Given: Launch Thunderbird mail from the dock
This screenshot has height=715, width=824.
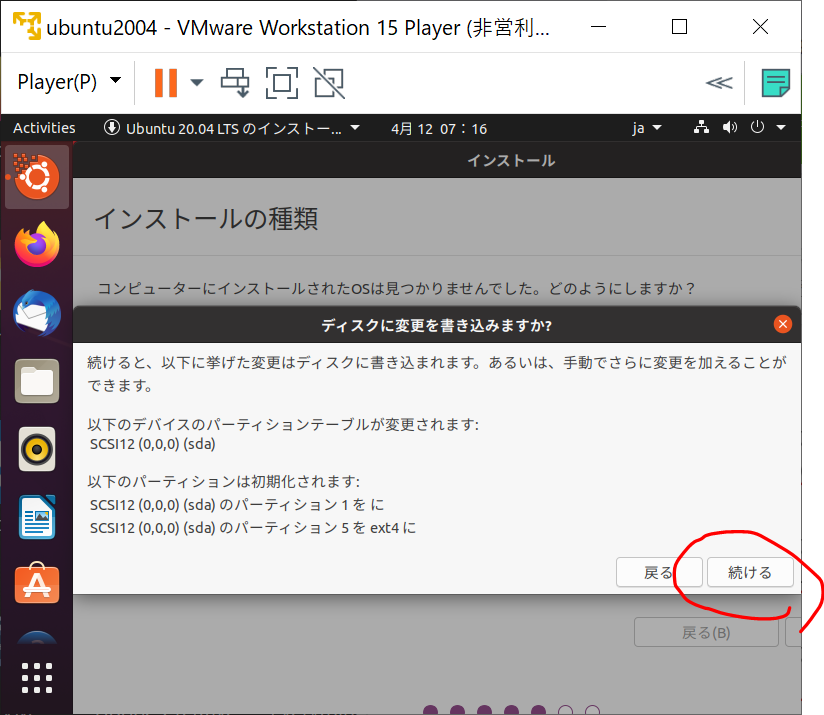Looking at the screenshot, I should click(37, 313).
